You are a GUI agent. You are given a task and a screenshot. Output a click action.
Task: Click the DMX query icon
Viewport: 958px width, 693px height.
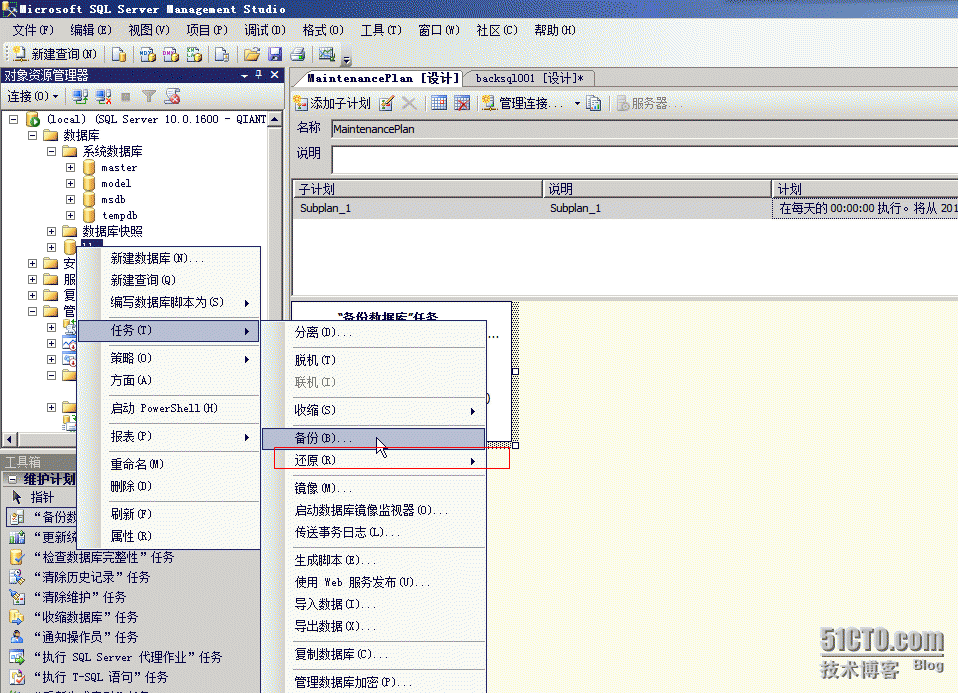click(x=170, y=54)
